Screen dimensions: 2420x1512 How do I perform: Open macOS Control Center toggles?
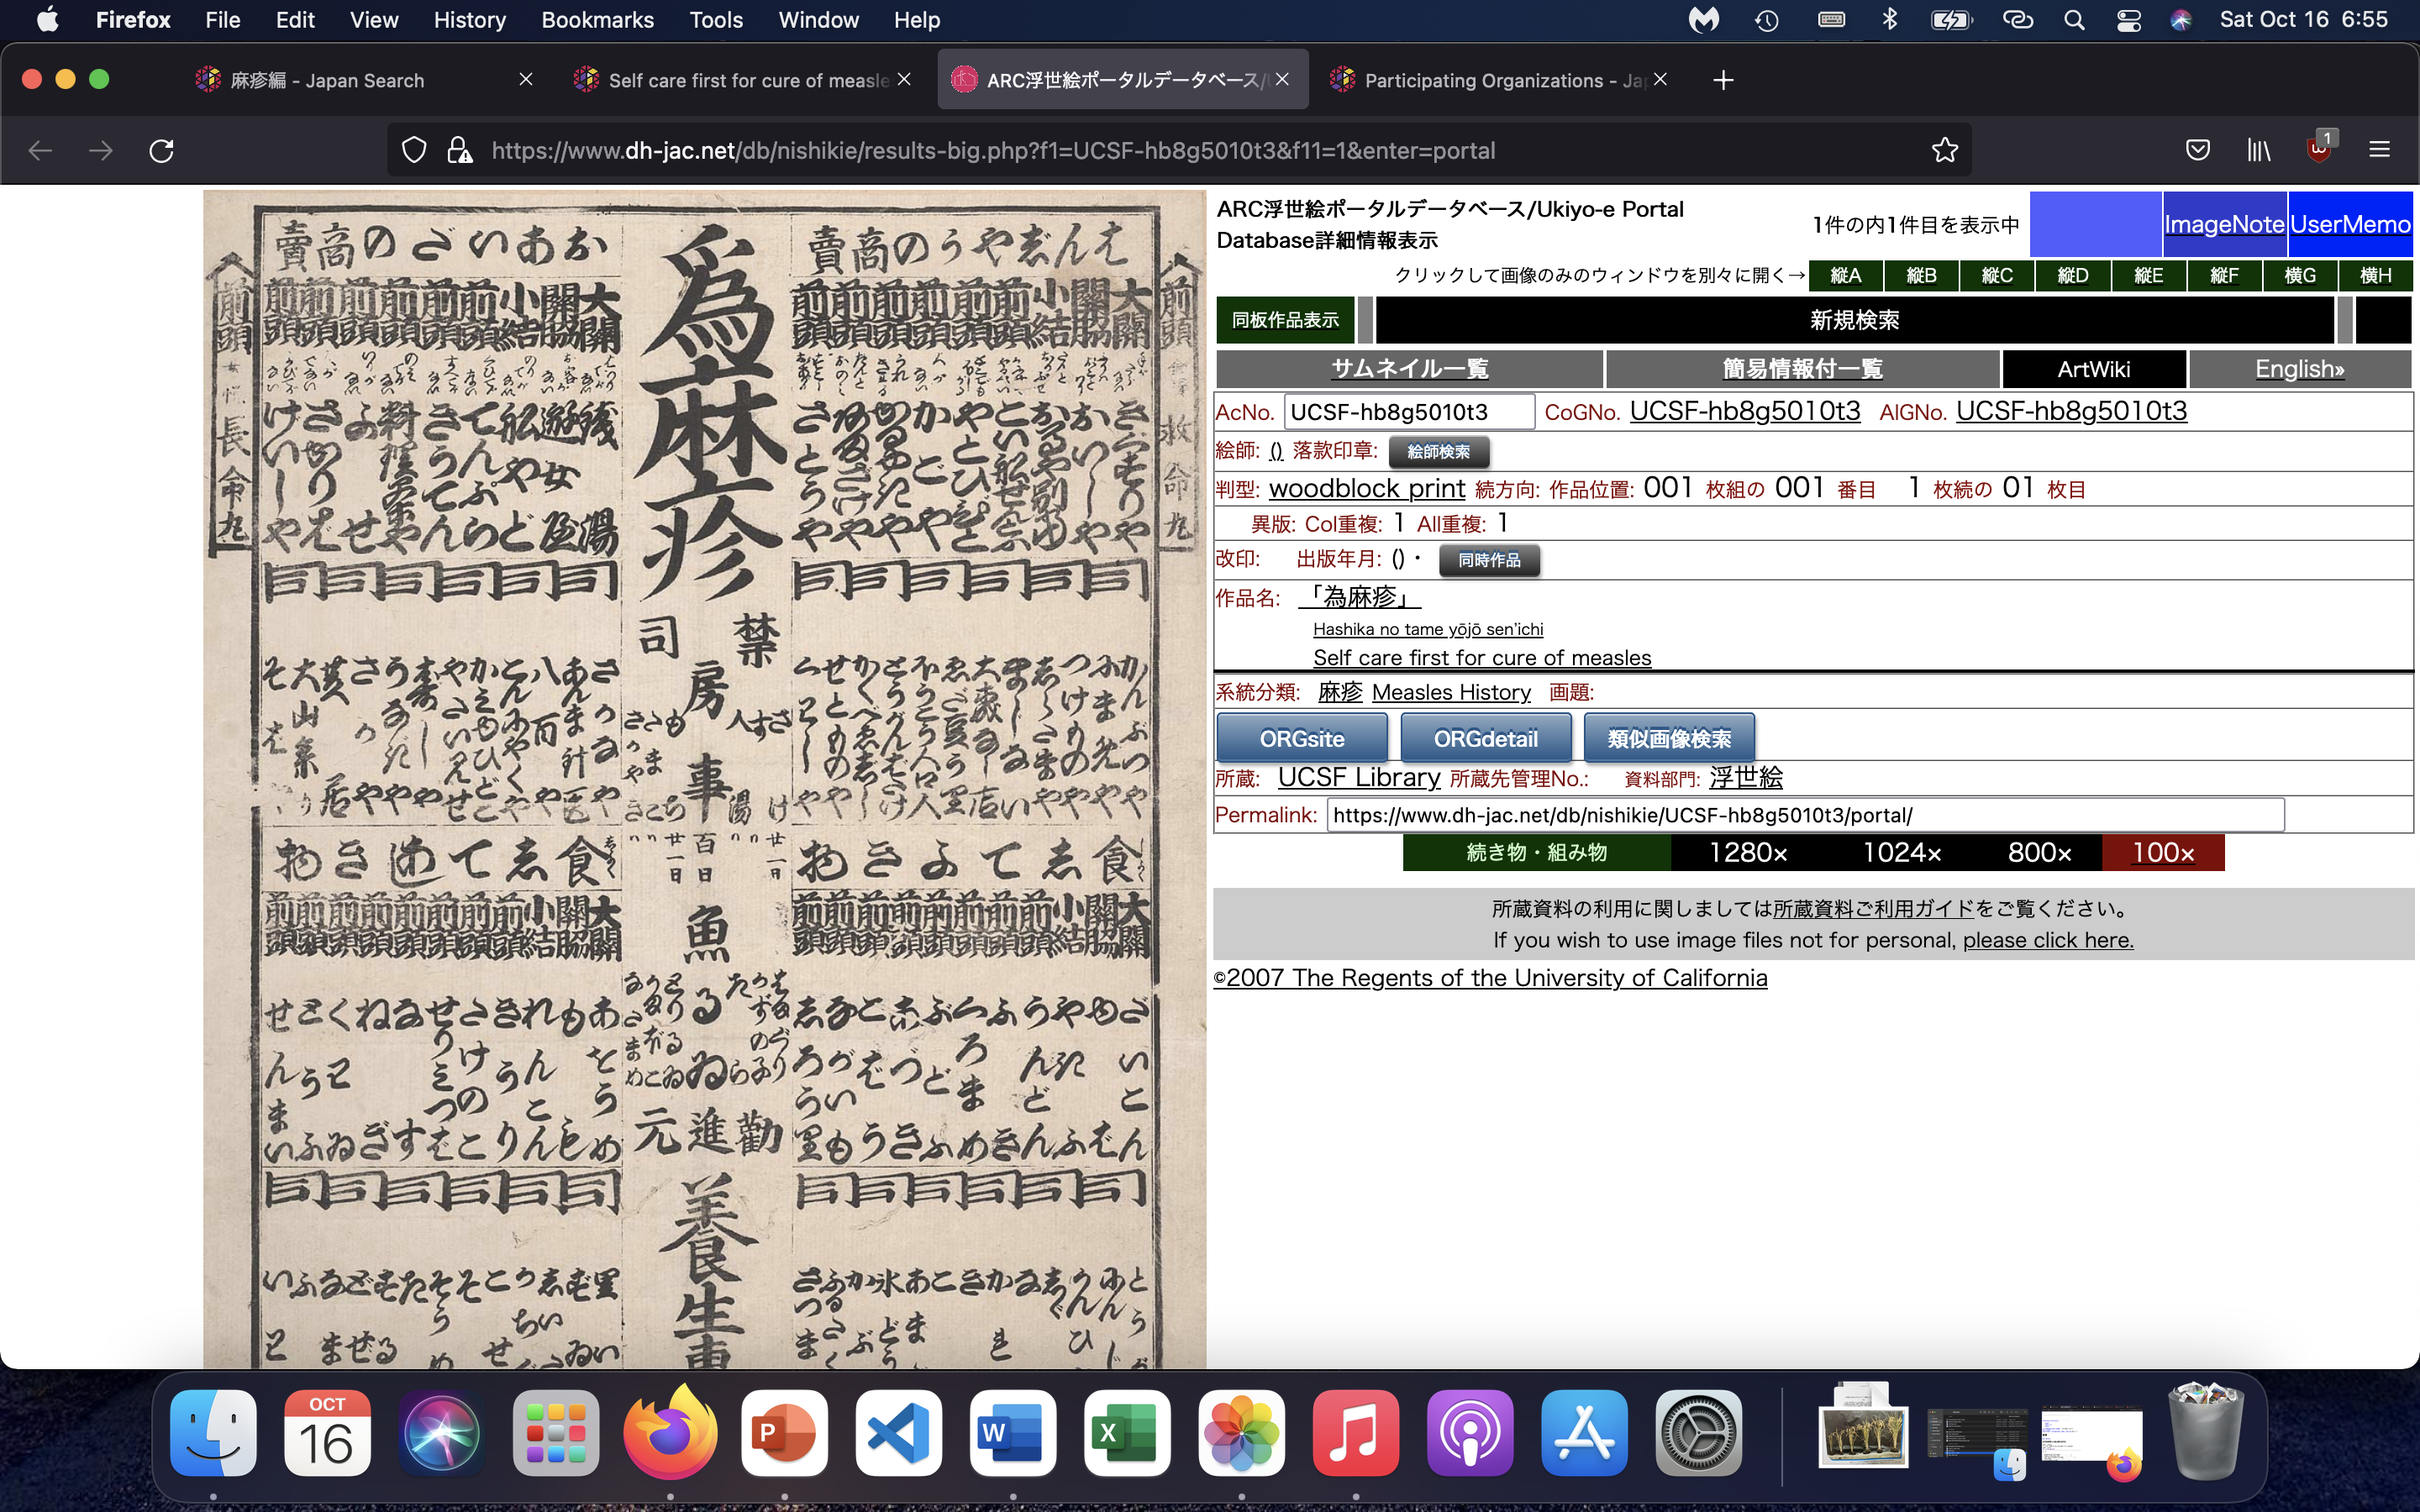pos(2128,20)
